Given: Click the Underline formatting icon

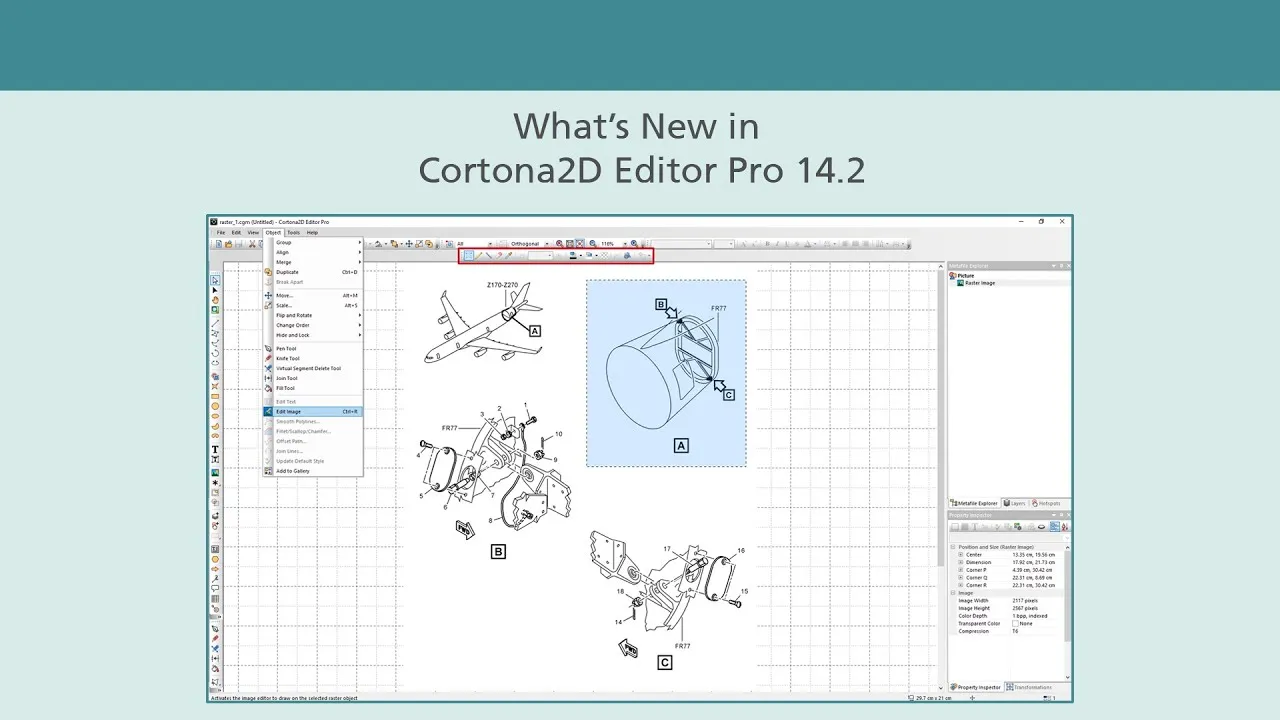Looking at the screenshot, I should point(786,244).
